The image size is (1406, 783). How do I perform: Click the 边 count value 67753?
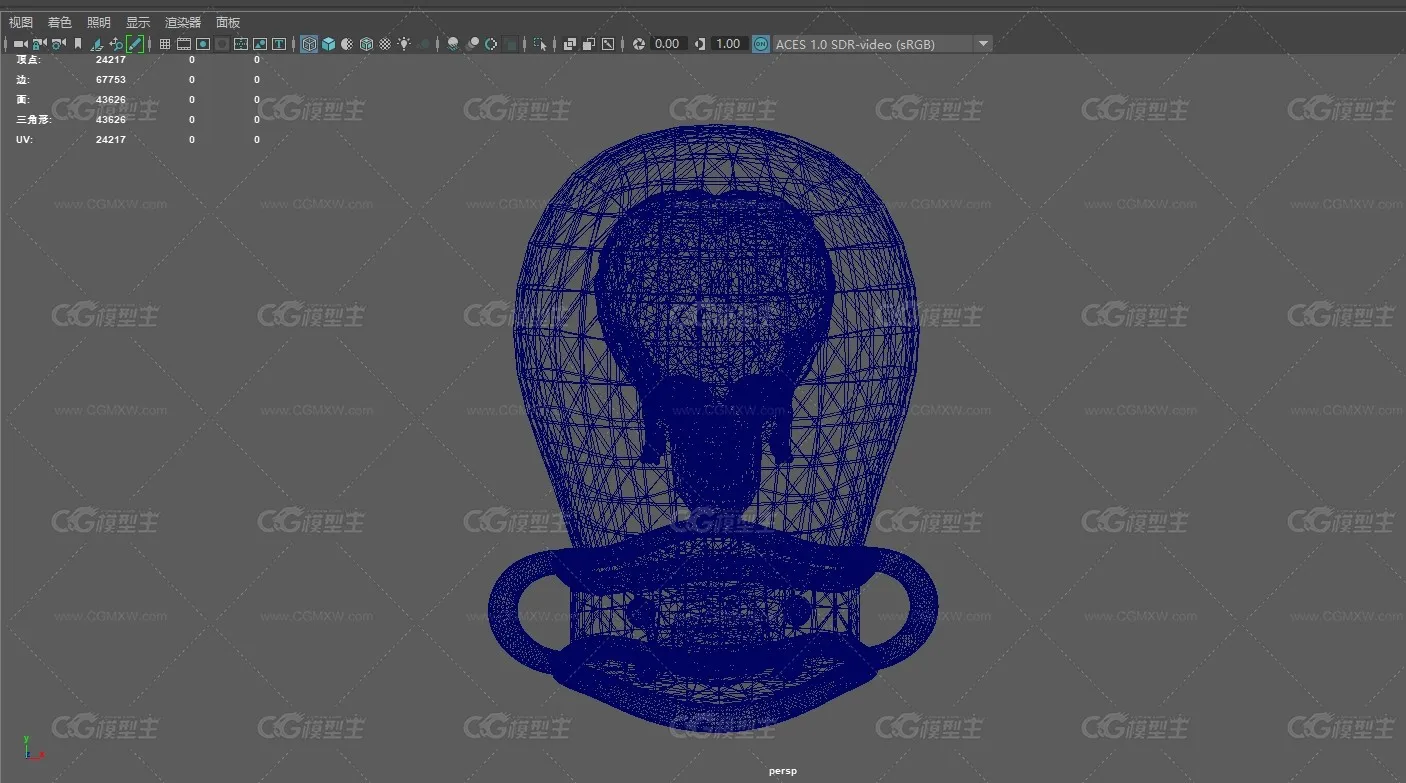pyautogui.click(x=111, y=79)
